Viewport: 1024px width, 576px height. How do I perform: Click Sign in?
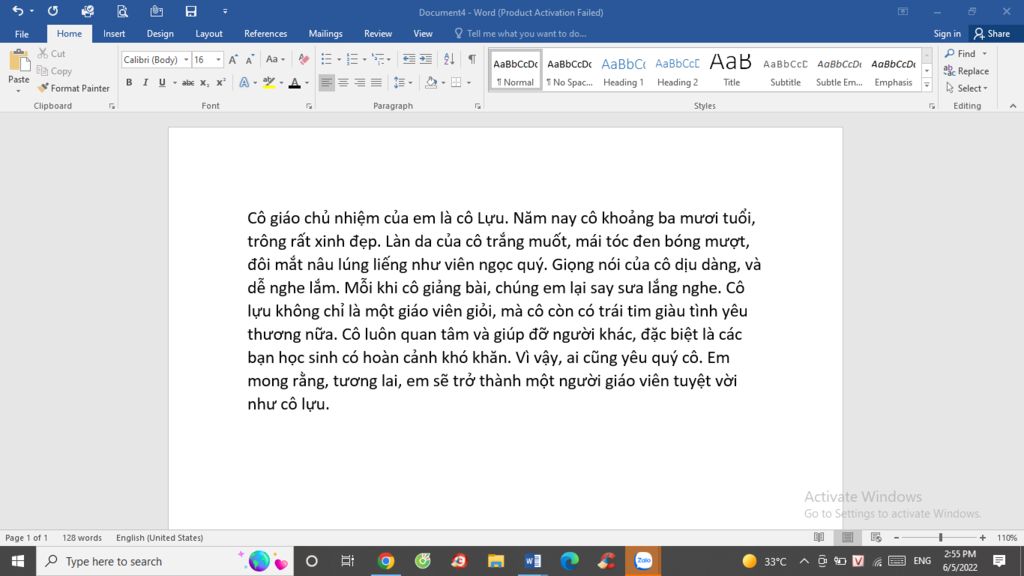click(x=947, y=34)
